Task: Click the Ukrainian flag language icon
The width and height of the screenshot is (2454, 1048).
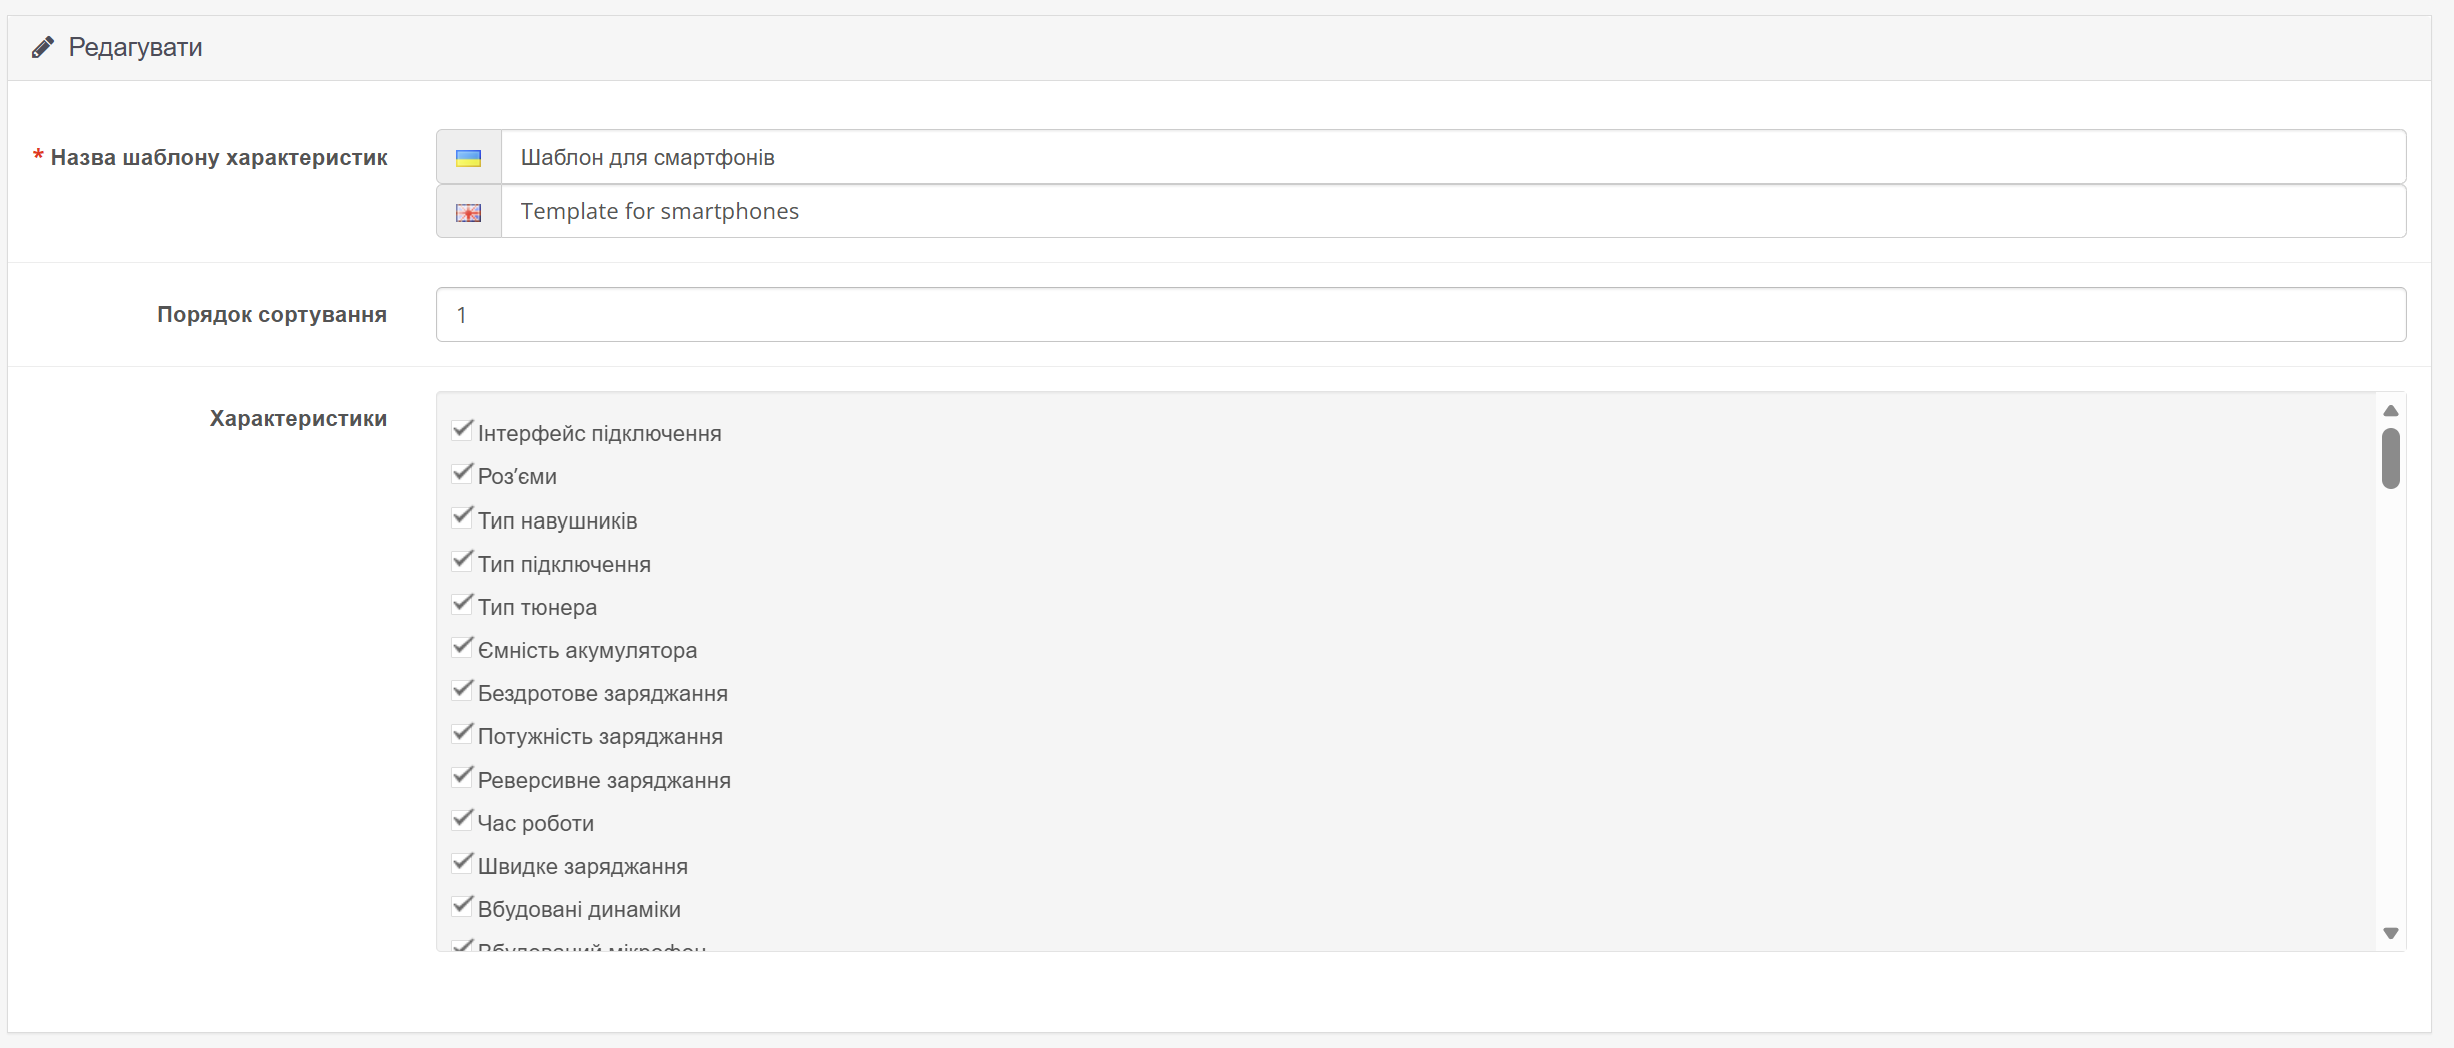Action: click(x=468, y=158)
